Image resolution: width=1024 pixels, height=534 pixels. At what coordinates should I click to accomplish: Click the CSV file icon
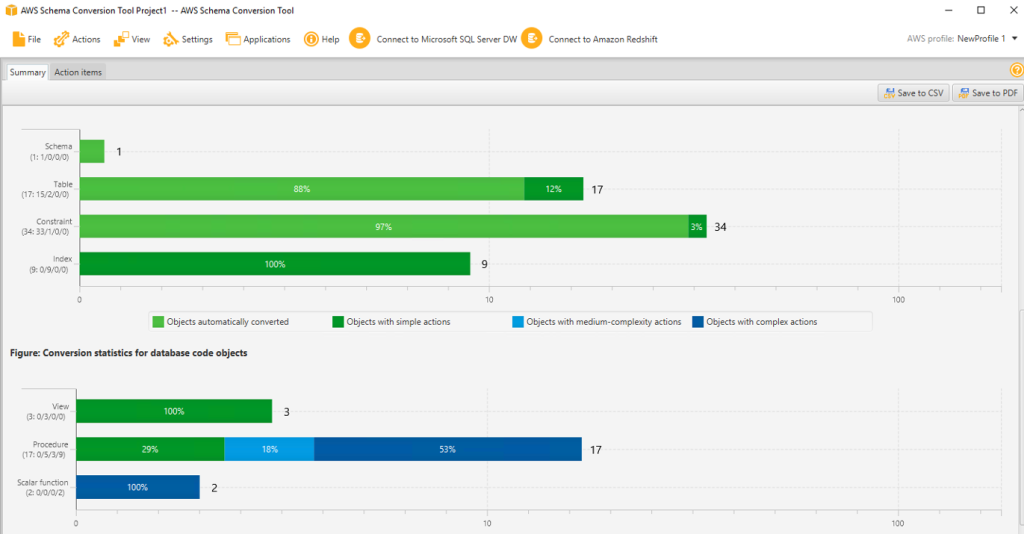pyautogui.click(x=889, y=93)
